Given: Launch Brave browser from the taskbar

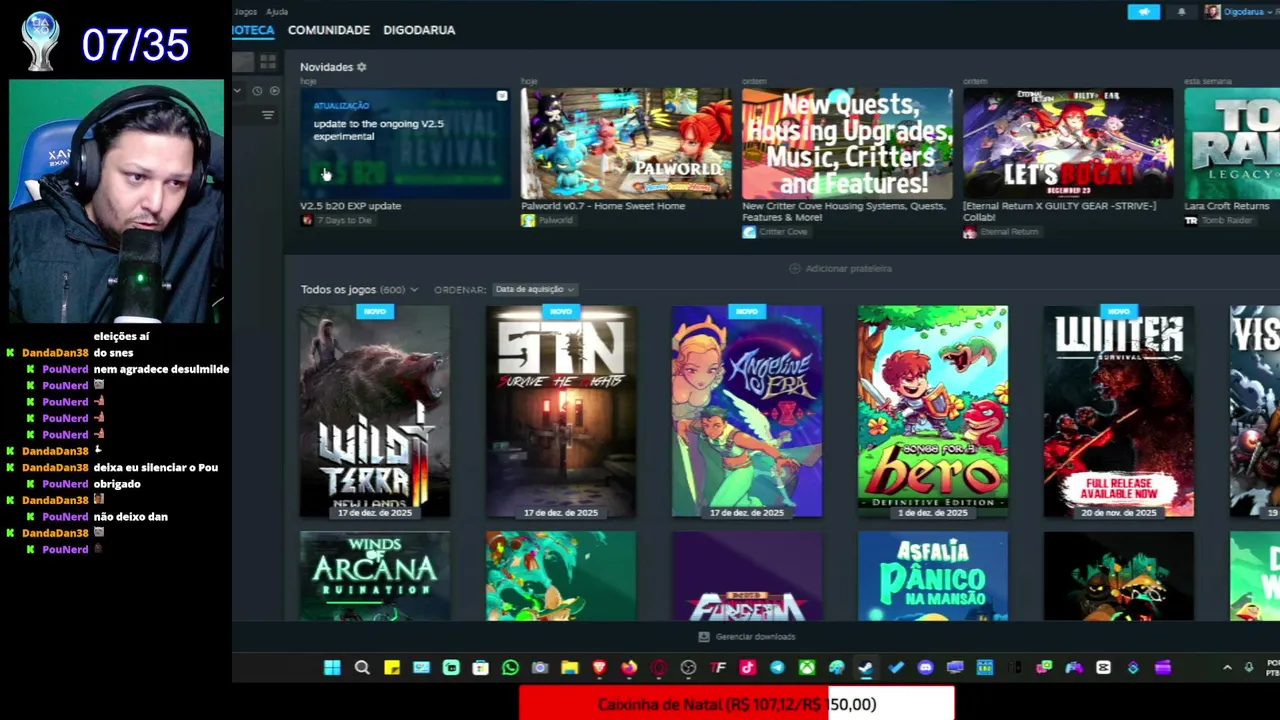Looking at the screenshot, I should [599, 668].
